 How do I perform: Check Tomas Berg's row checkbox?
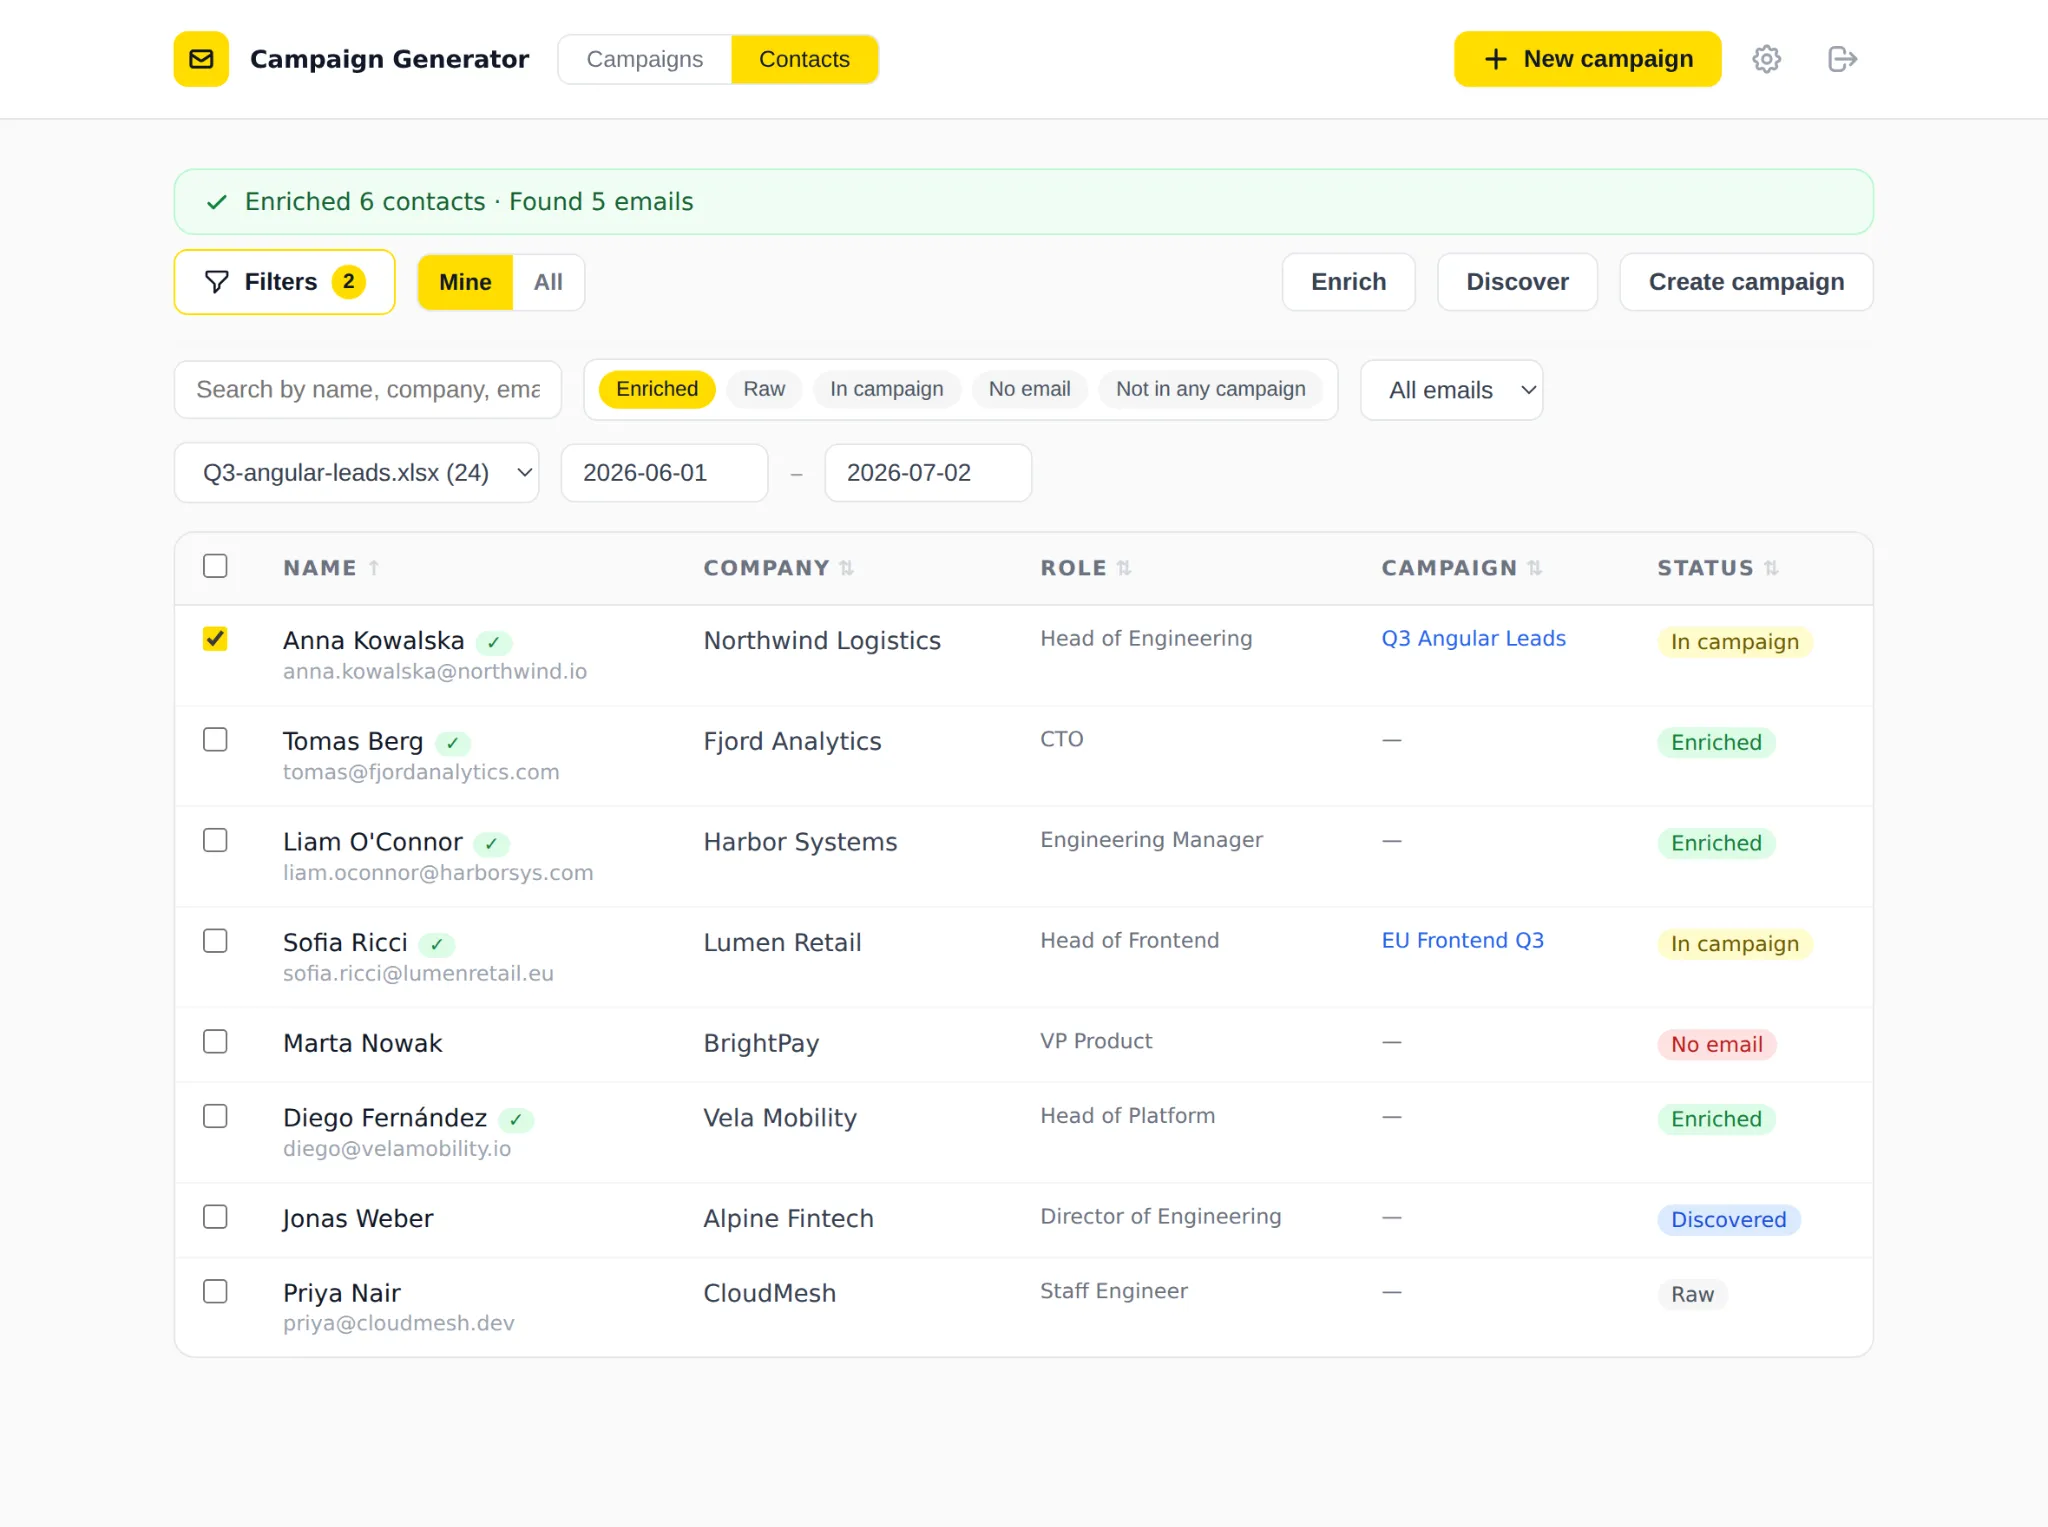(x=215, y=740)
